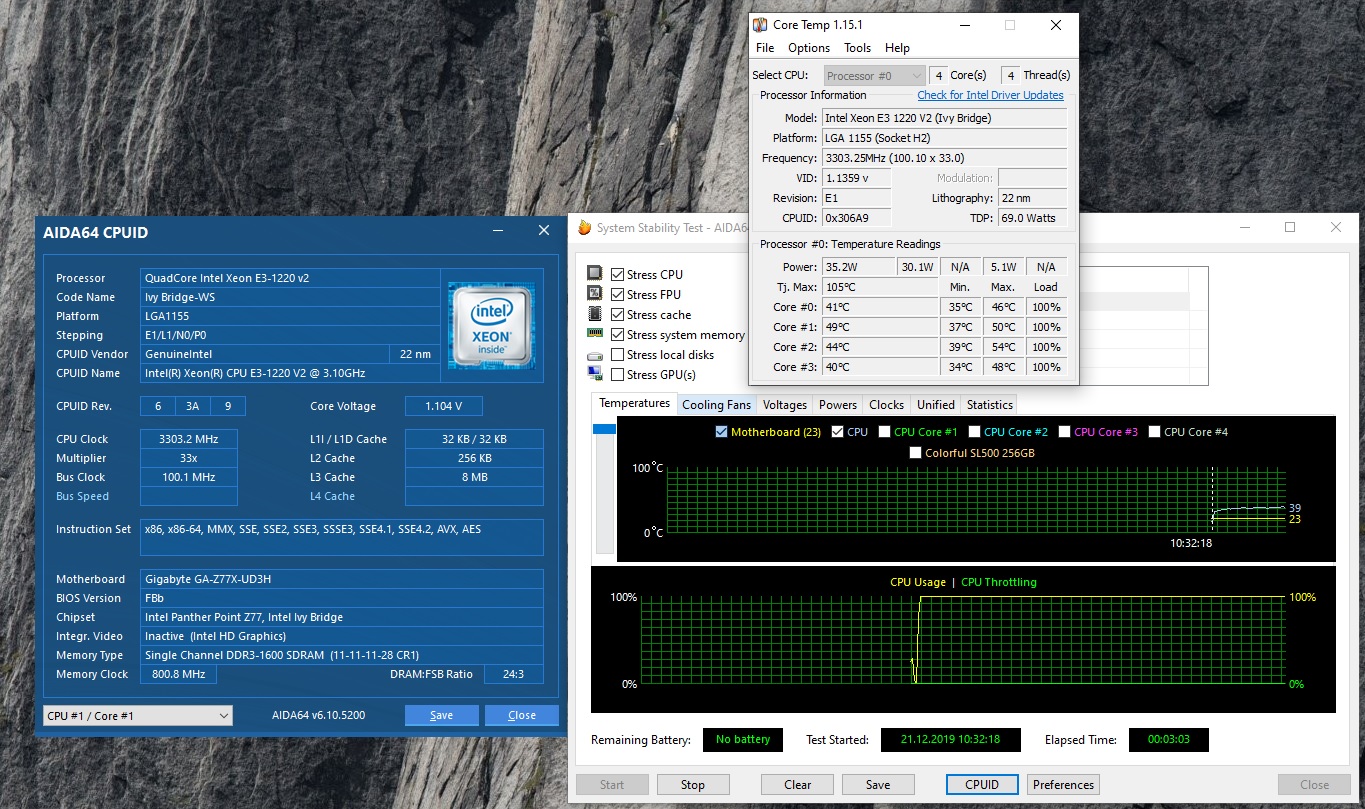
Task: Select the Clocks tab
Action: [x=886, y=405]
